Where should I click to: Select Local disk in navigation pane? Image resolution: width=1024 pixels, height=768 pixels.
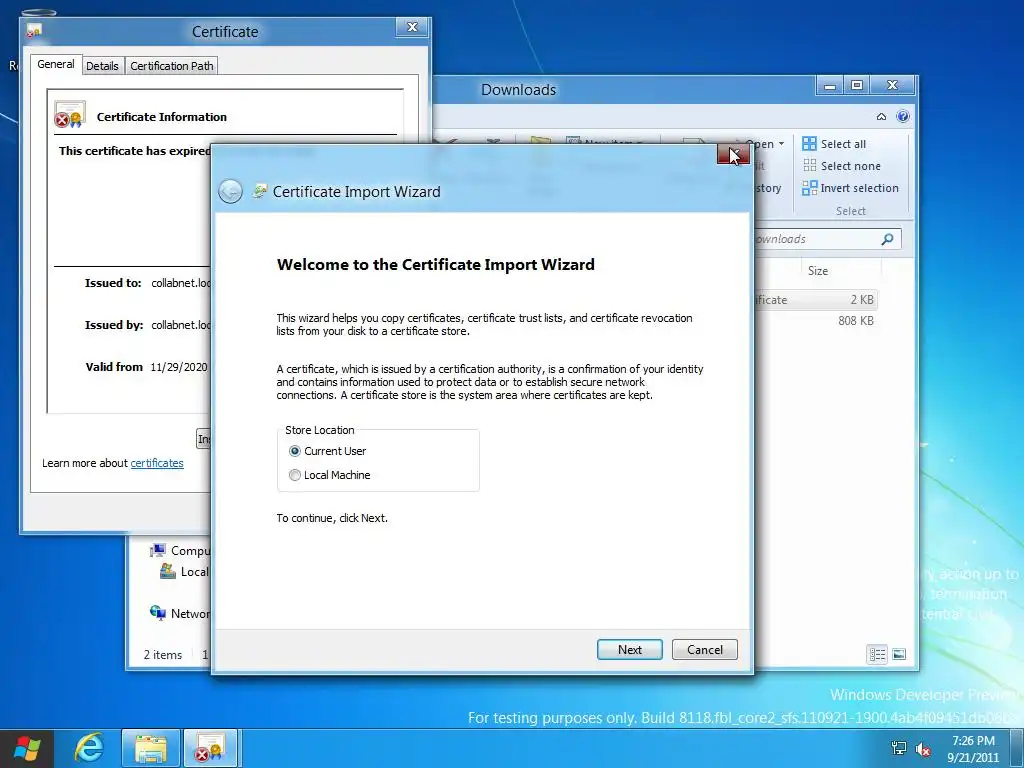click(x=185, y=571)
